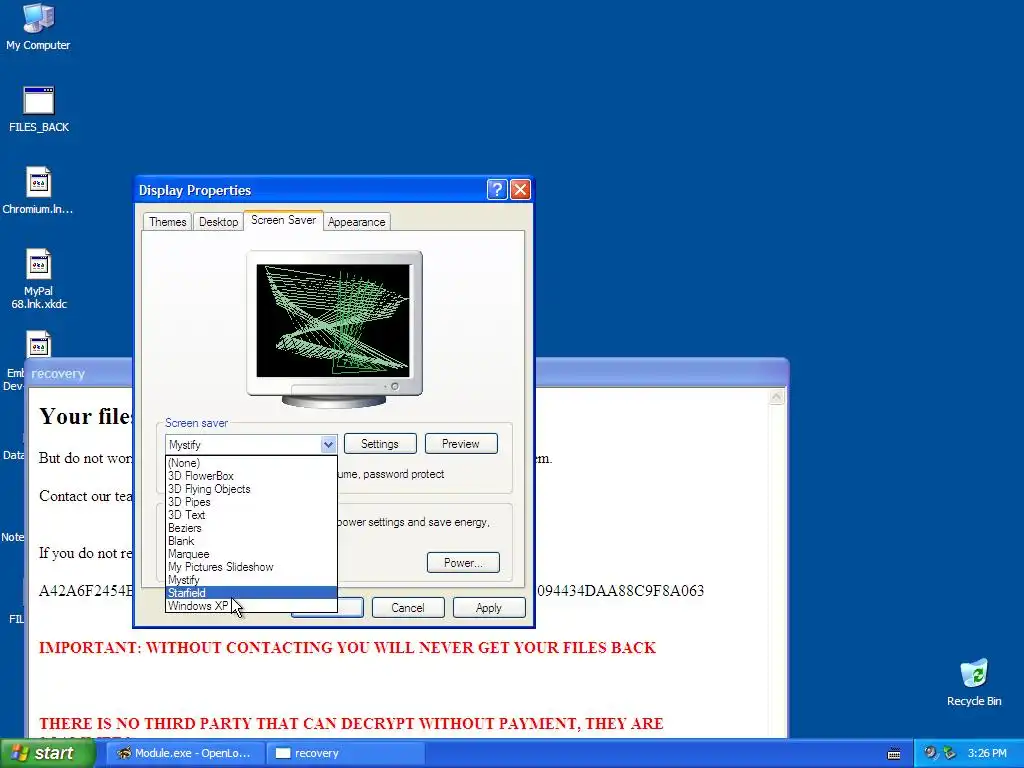The image size is (1024, 768).
Task: Switch to recovery taskbar button
Action: (345, 753)
